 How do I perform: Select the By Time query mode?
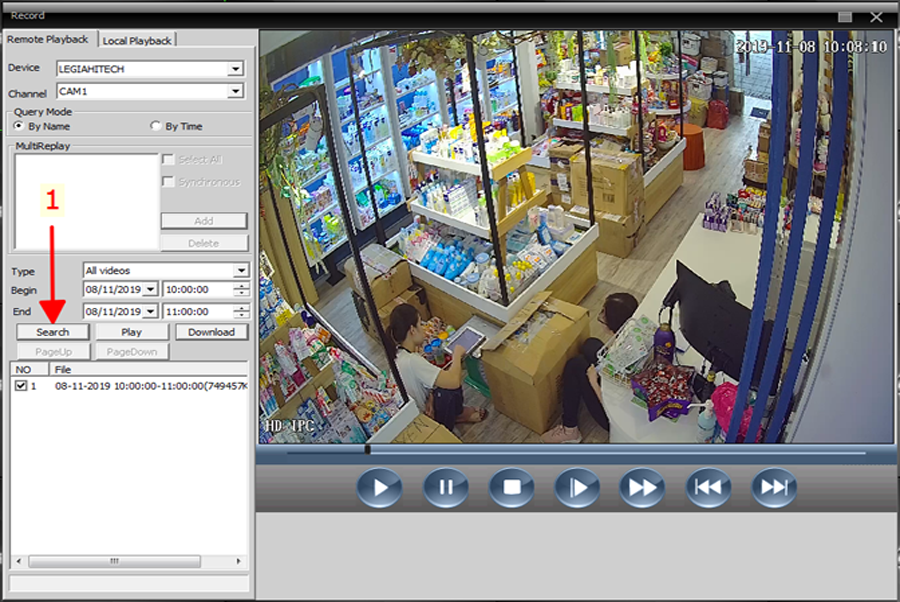pyautogui.click(x=156, y=126)
